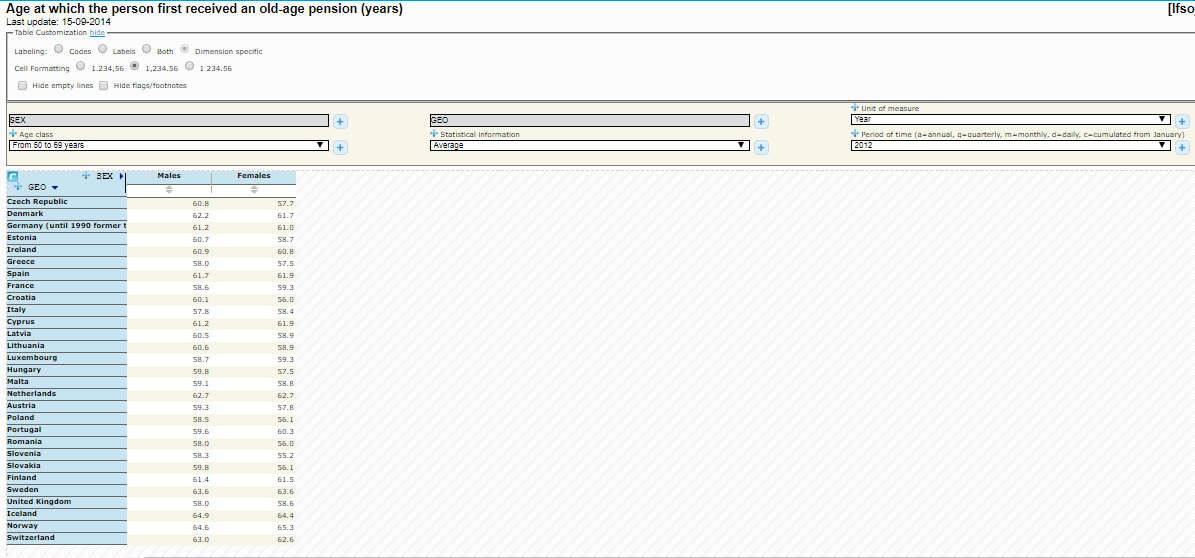1195x558 pixels.
Task: Open the Statistical information Average dropdown
Action: click(x=589, y=145)
